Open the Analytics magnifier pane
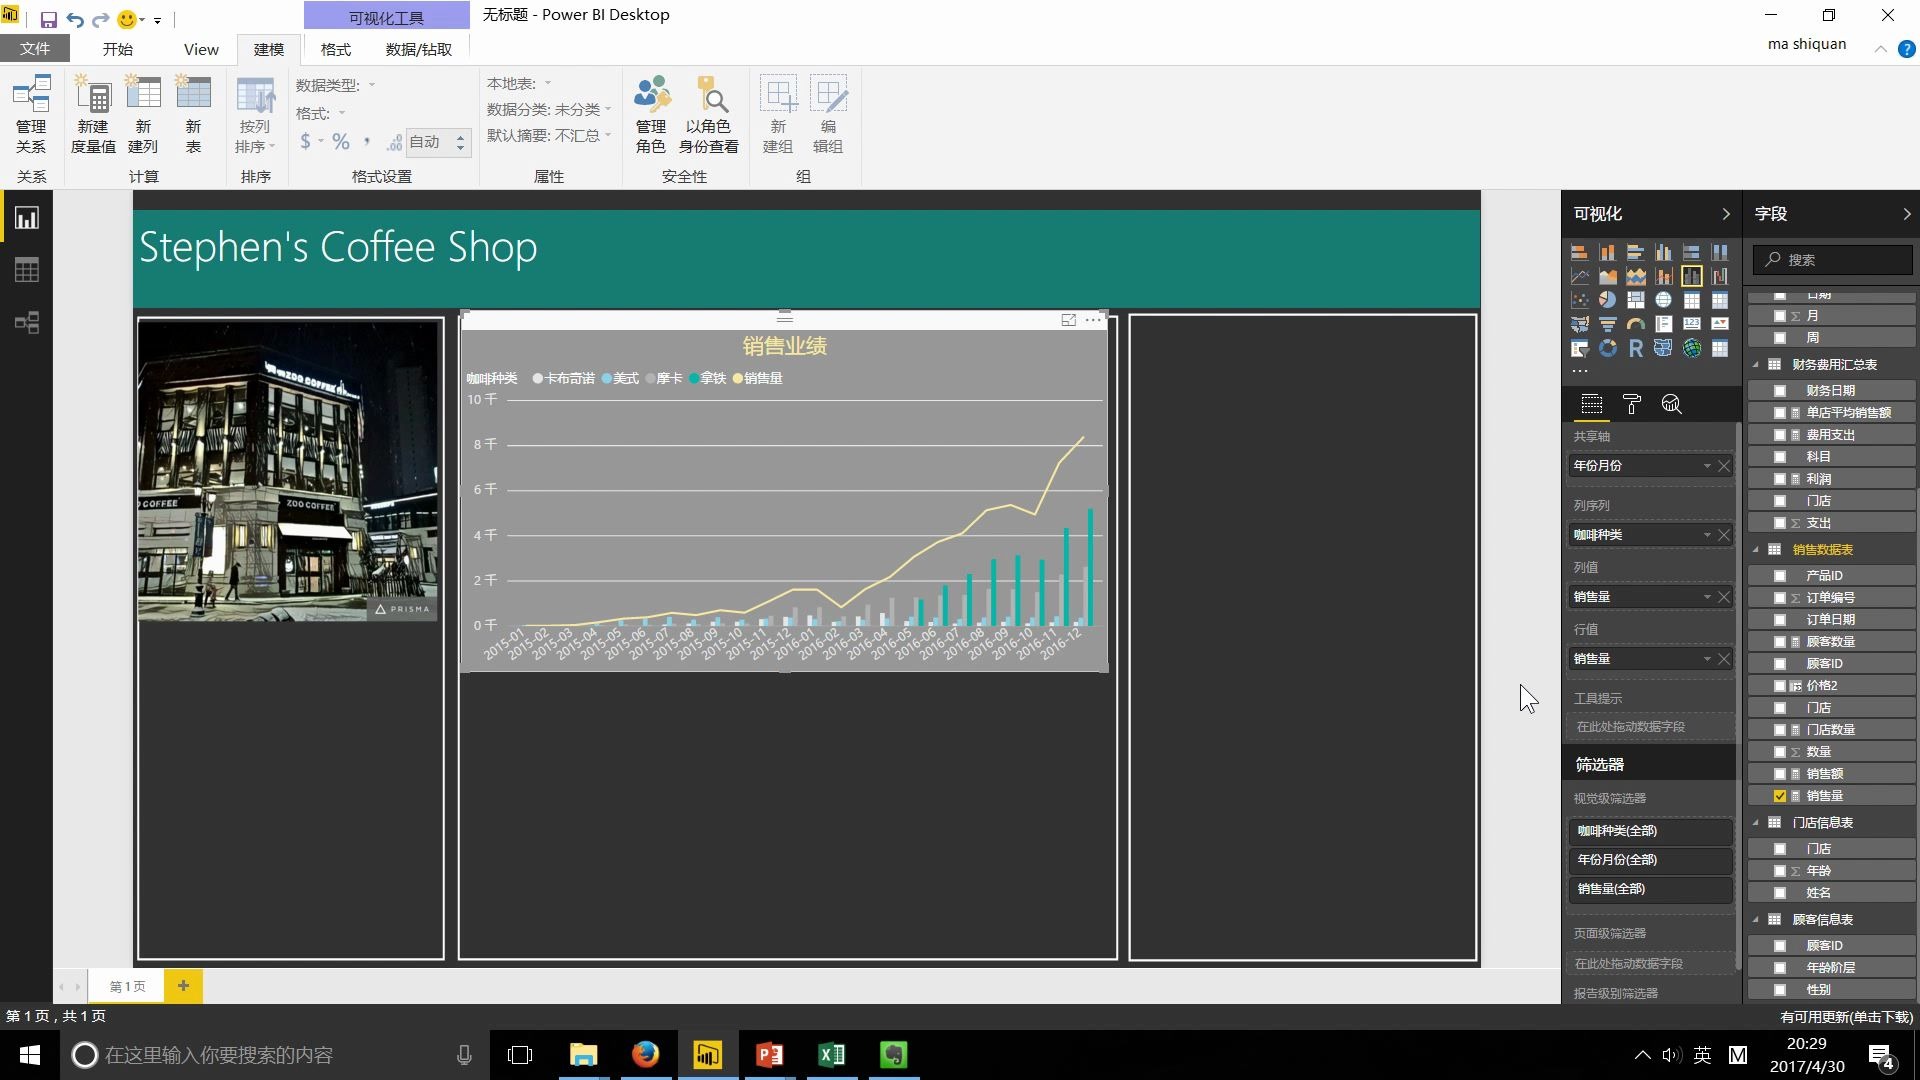1920x1080 pixels. point(1671,404)
